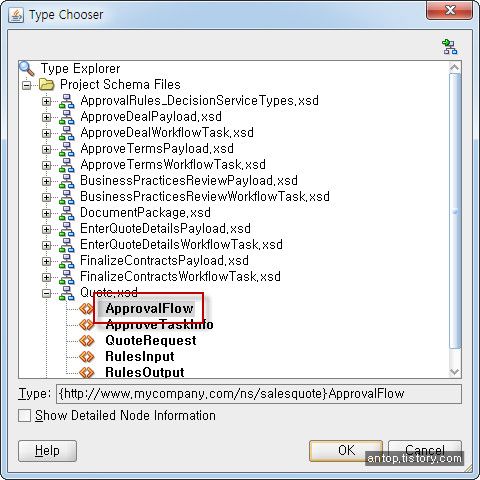Image resolution: width=480 pixels, height=480 pixels.
Task: Click the tree scrollbar down arrow
Action: [455, 372]
